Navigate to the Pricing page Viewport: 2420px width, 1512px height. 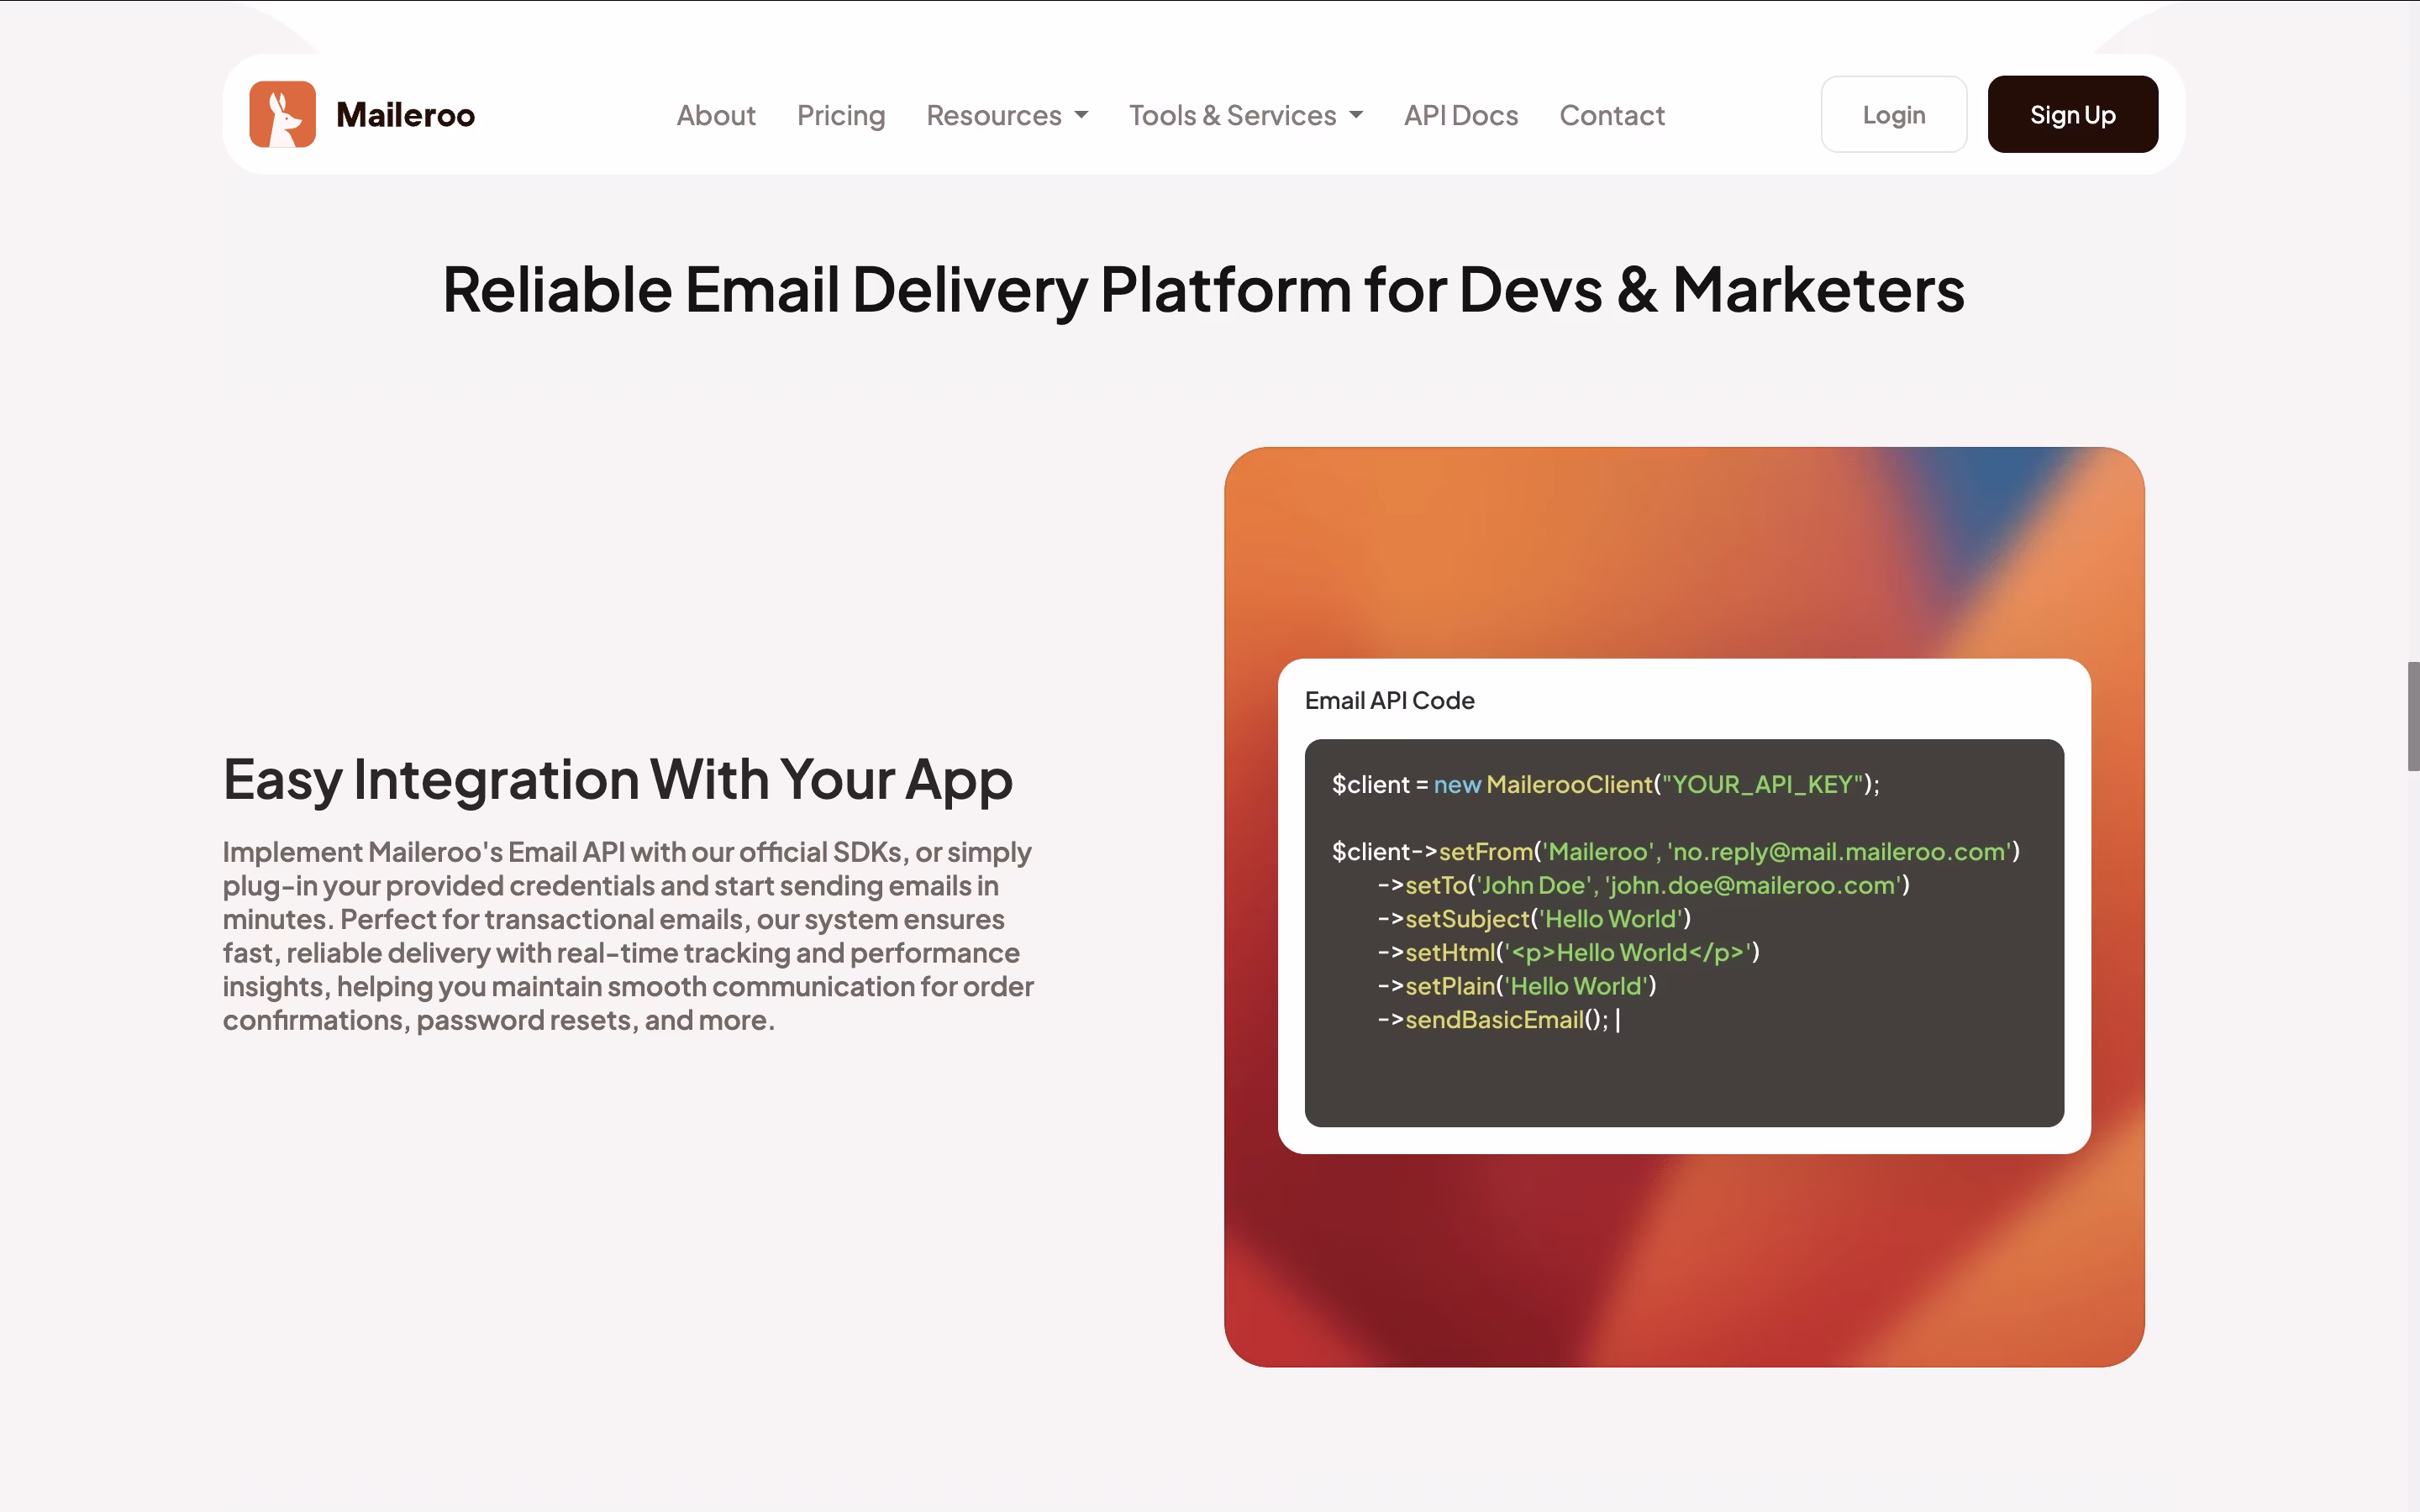[x=840, y=115]
